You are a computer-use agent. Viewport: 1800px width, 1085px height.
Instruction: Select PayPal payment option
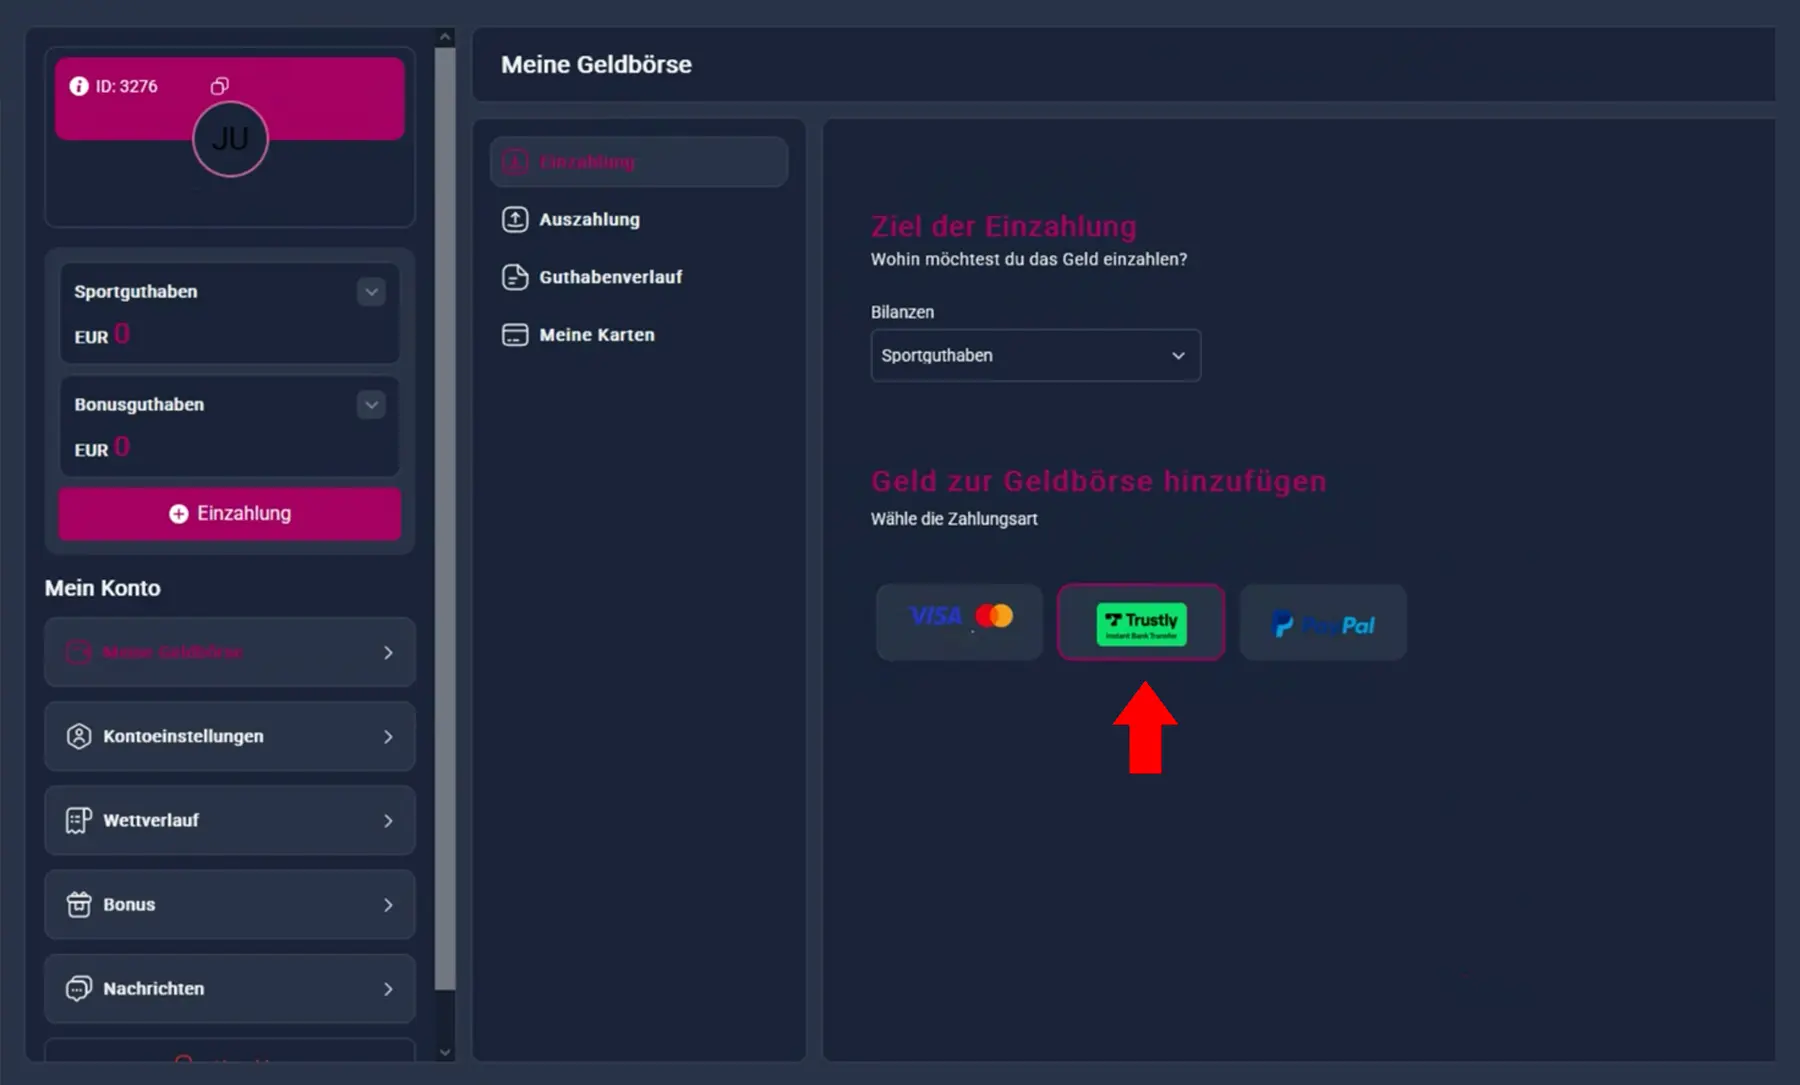pos(1323,622)
